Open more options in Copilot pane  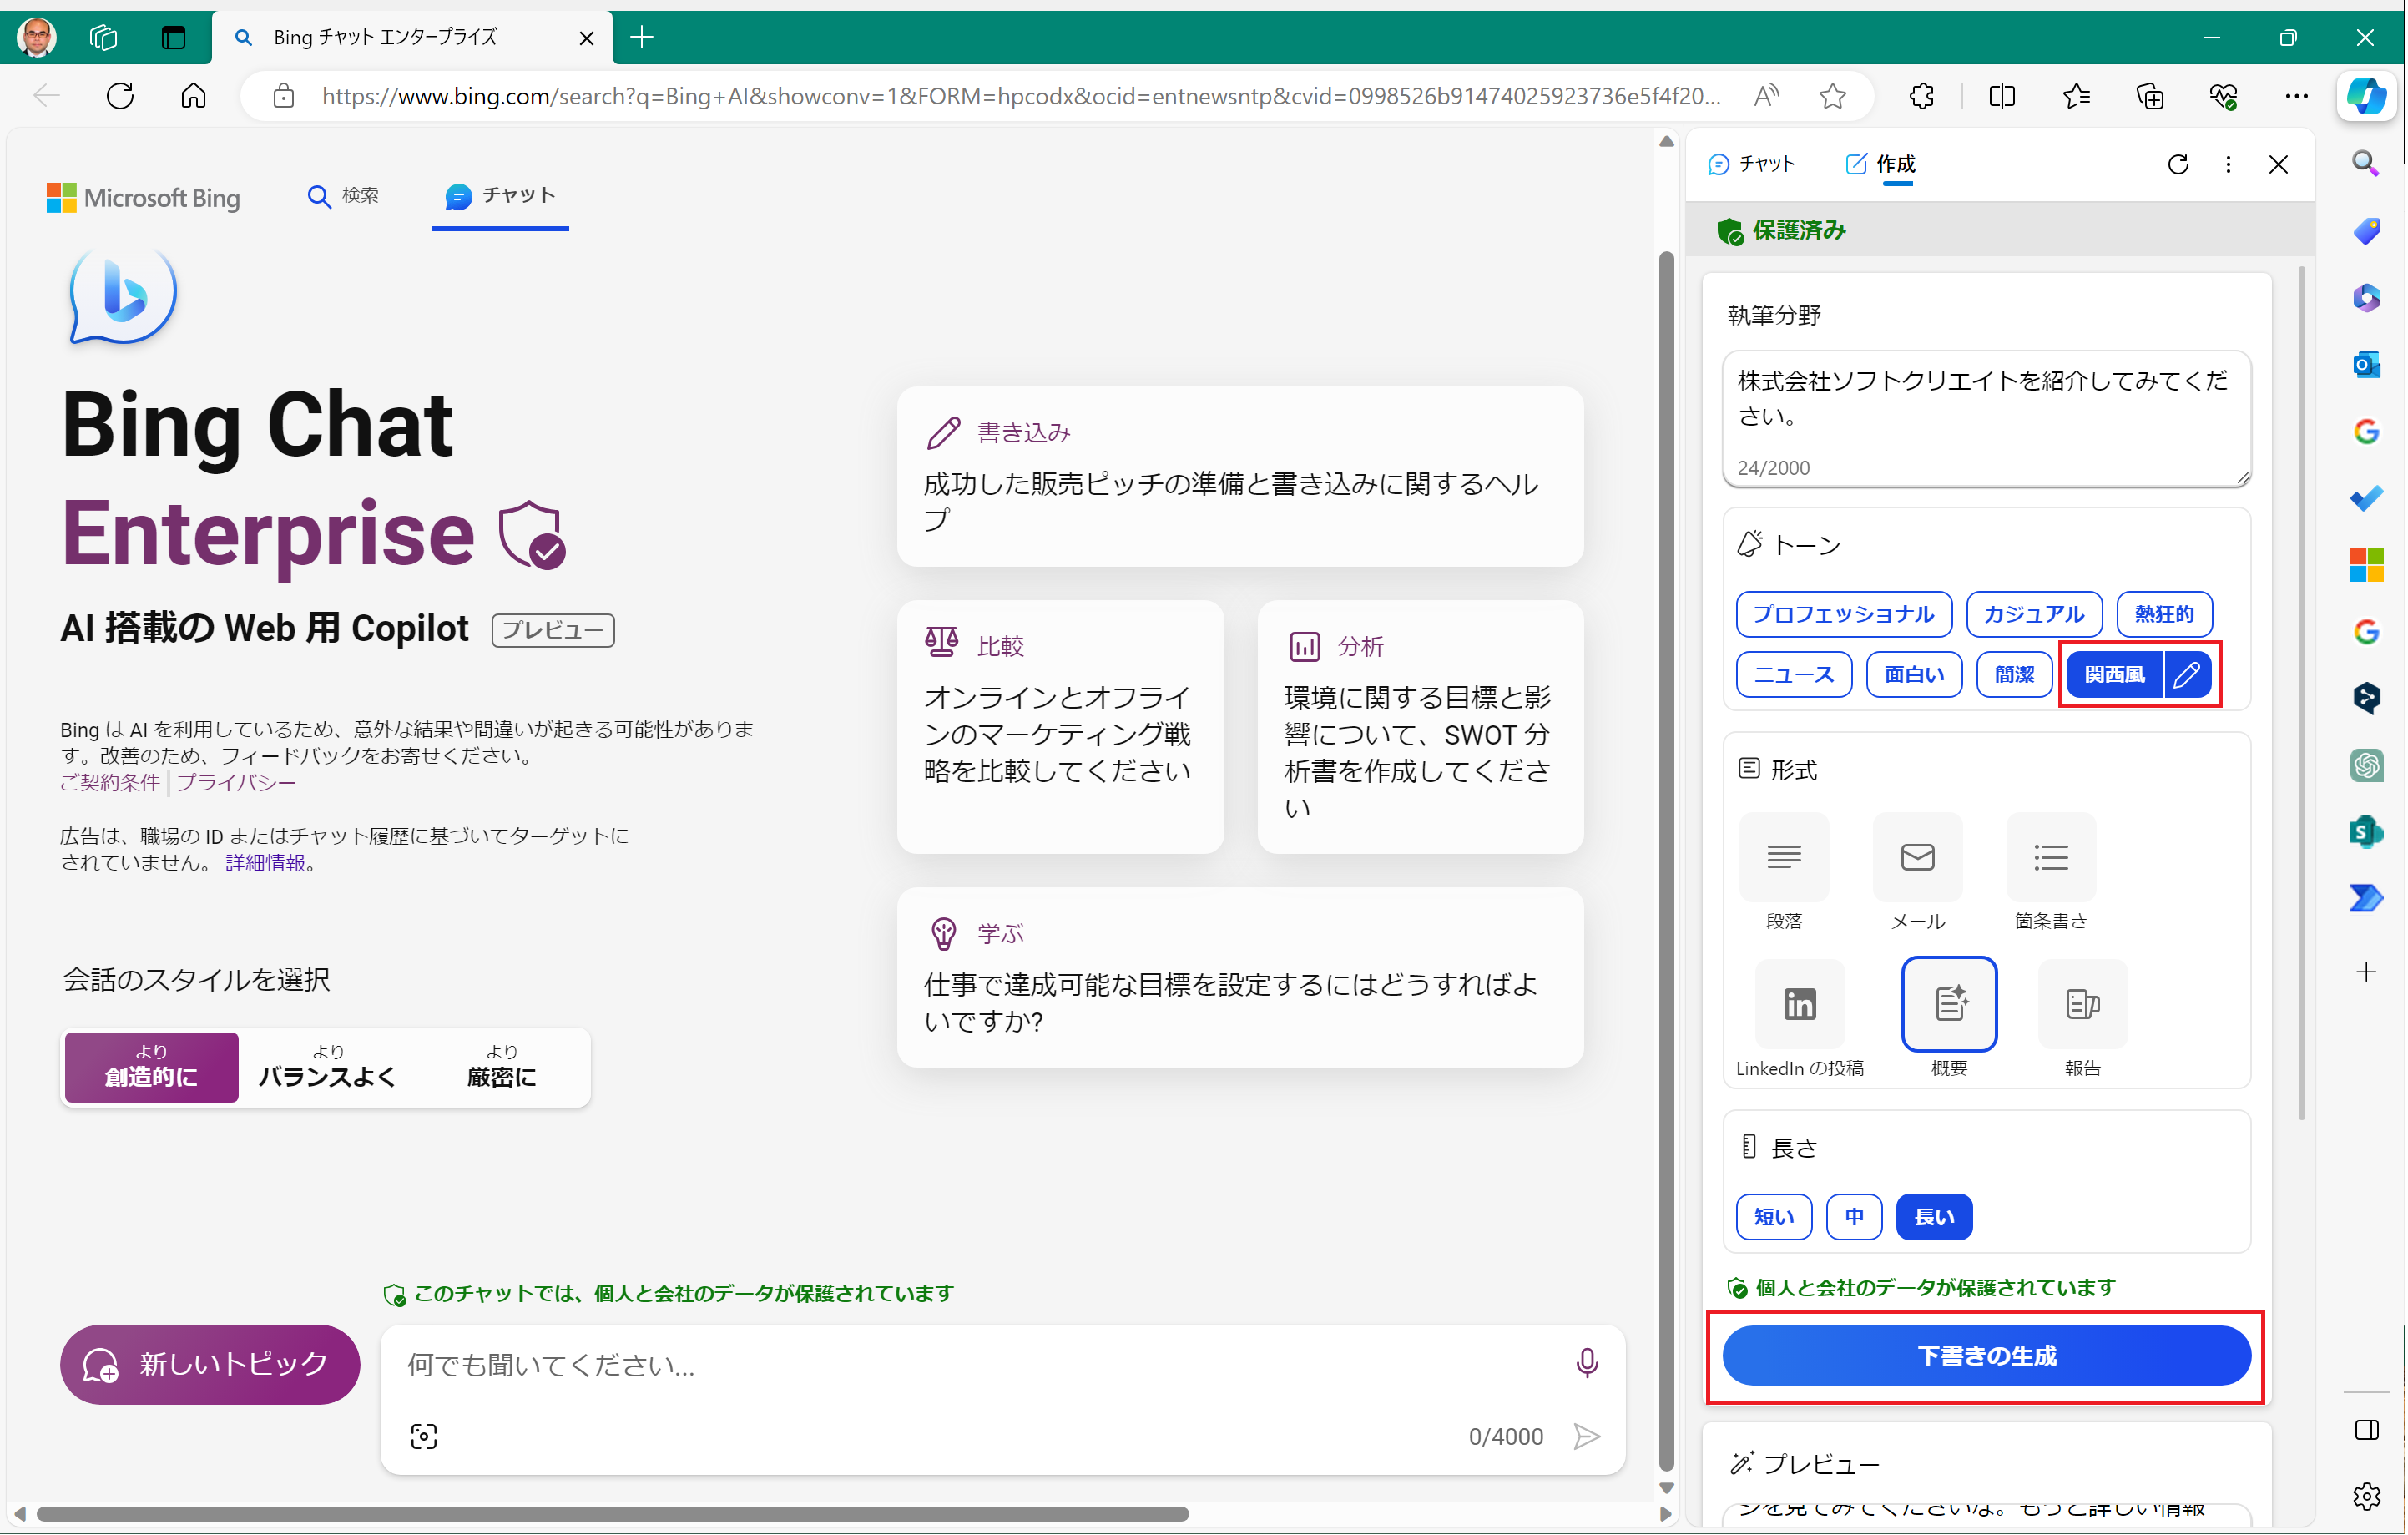point(2228,164)
